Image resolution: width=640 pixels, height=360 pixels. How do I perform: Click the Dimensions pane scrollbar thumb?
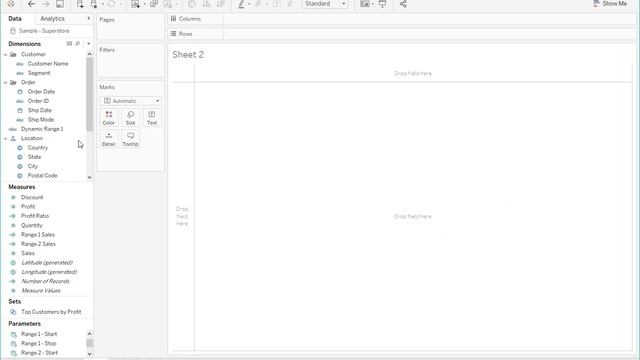[x=89, y=94]
